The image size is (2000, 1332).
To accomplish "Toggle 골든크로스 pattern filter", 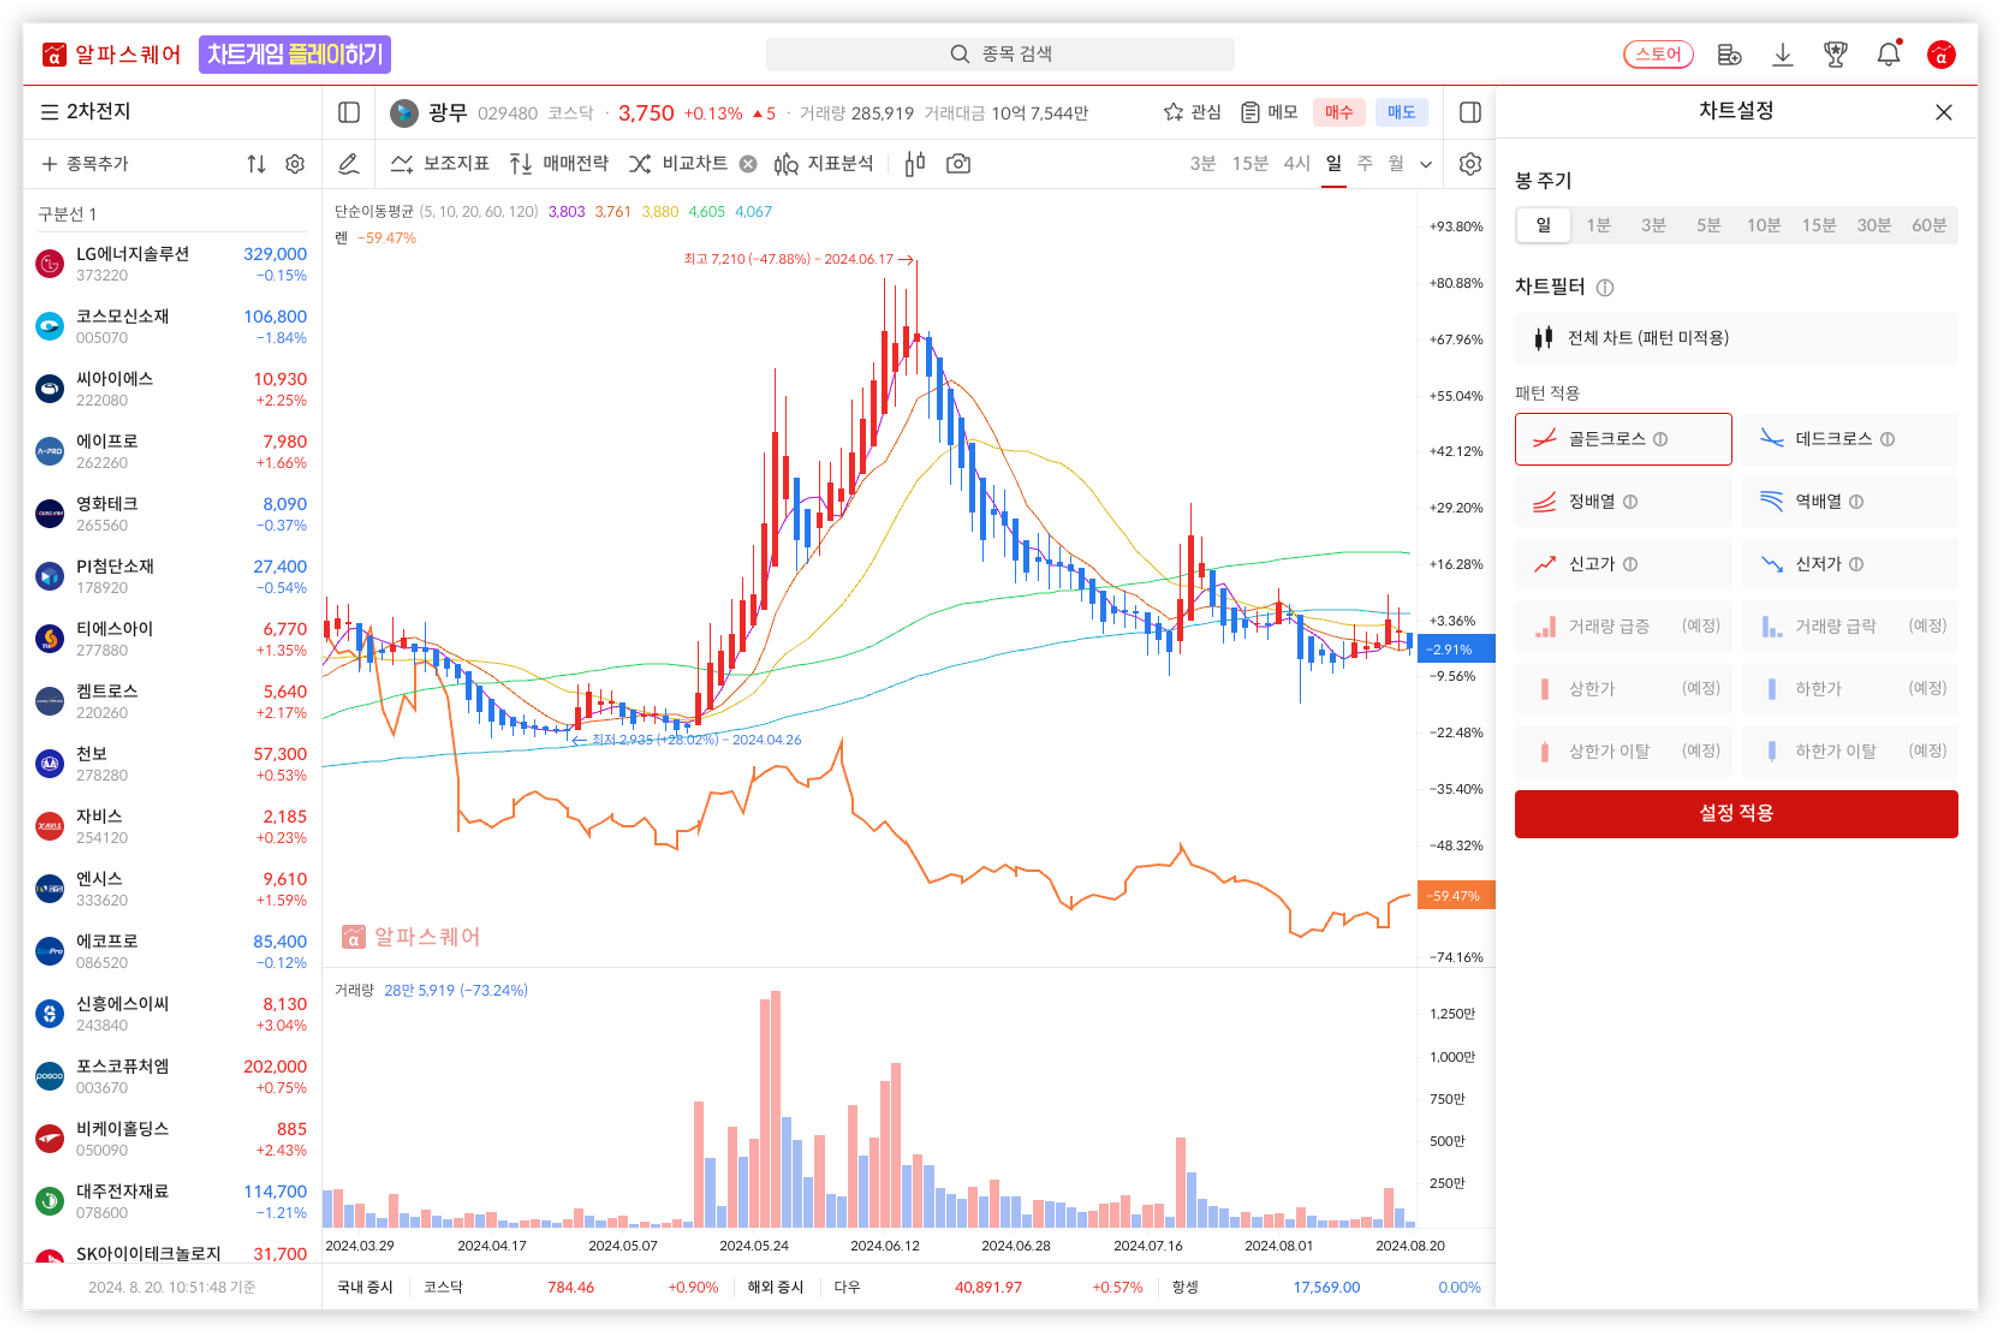I will [1623, 439].
